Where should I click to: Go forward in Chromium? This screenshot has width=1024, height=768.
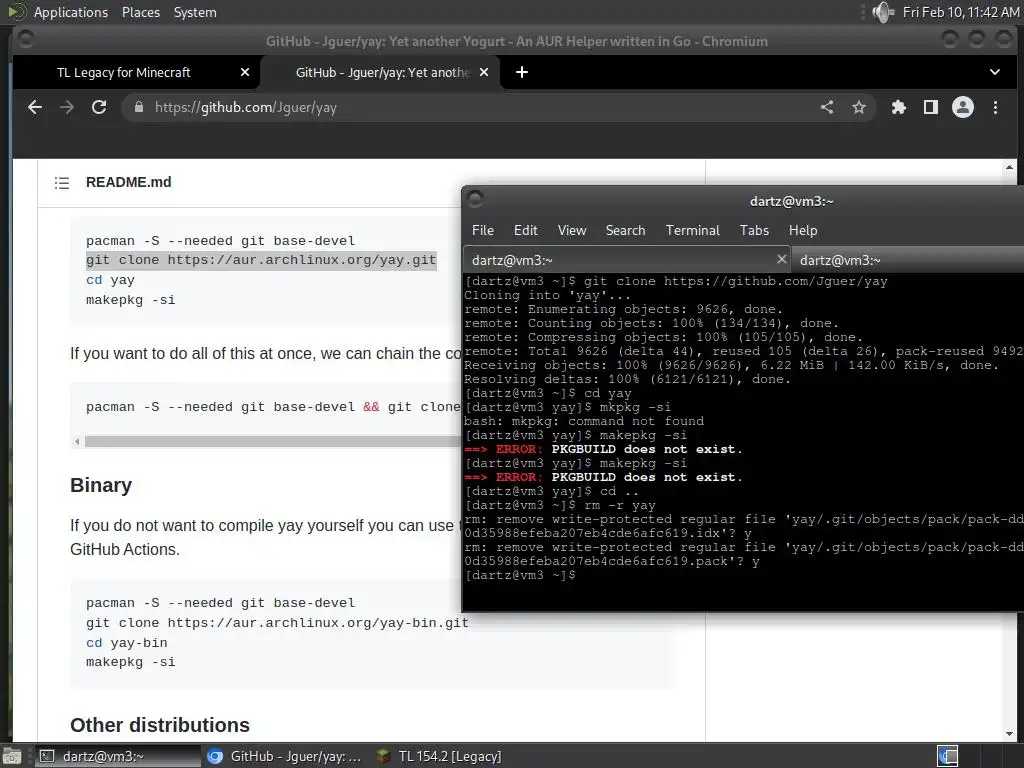[x=67, y=107]
